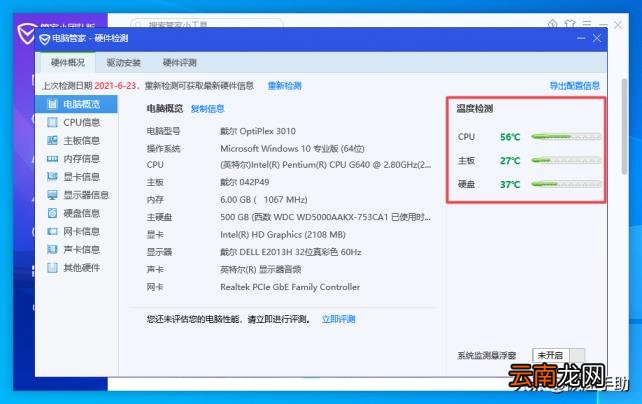642x404 pixels.
Task: Minimize the 硬件检测 window
Action: coord(581,38)
